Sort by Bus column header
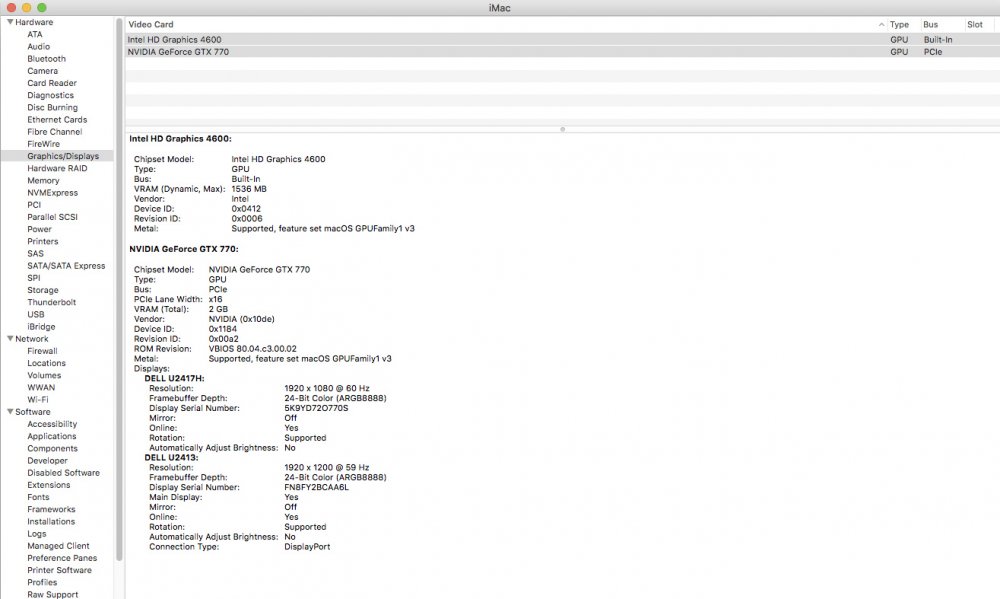Screen dimensions: 1000x599 930,24
